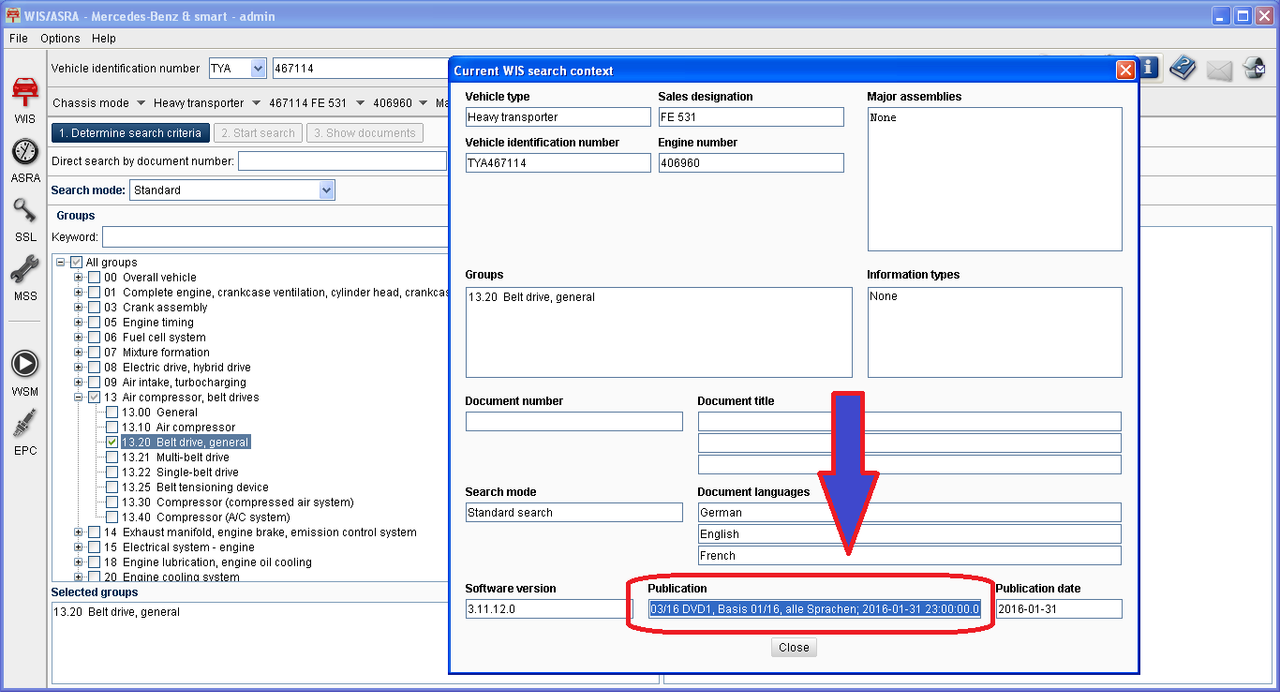
Task: Expand the 01 Complete engine group
Action: click(79, 292)
